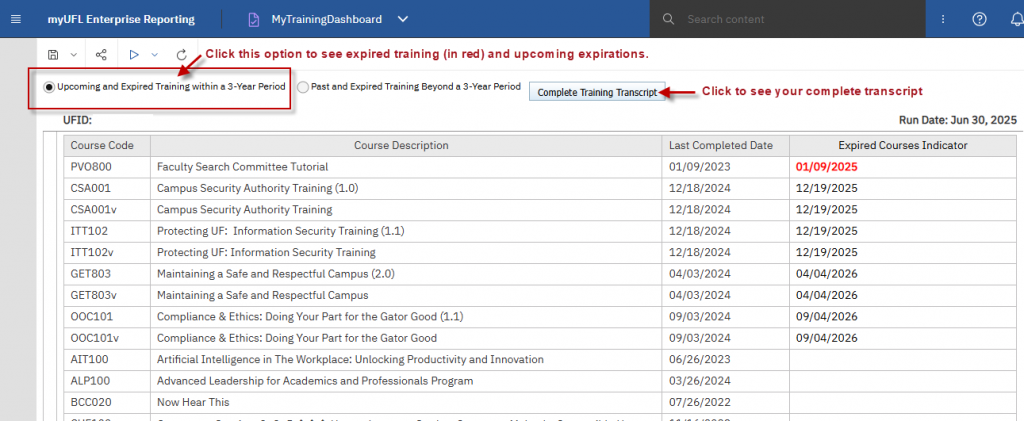Click the Complete Training Transcript button
Viewport: 1024px width, 421px height.
[597, 92]
